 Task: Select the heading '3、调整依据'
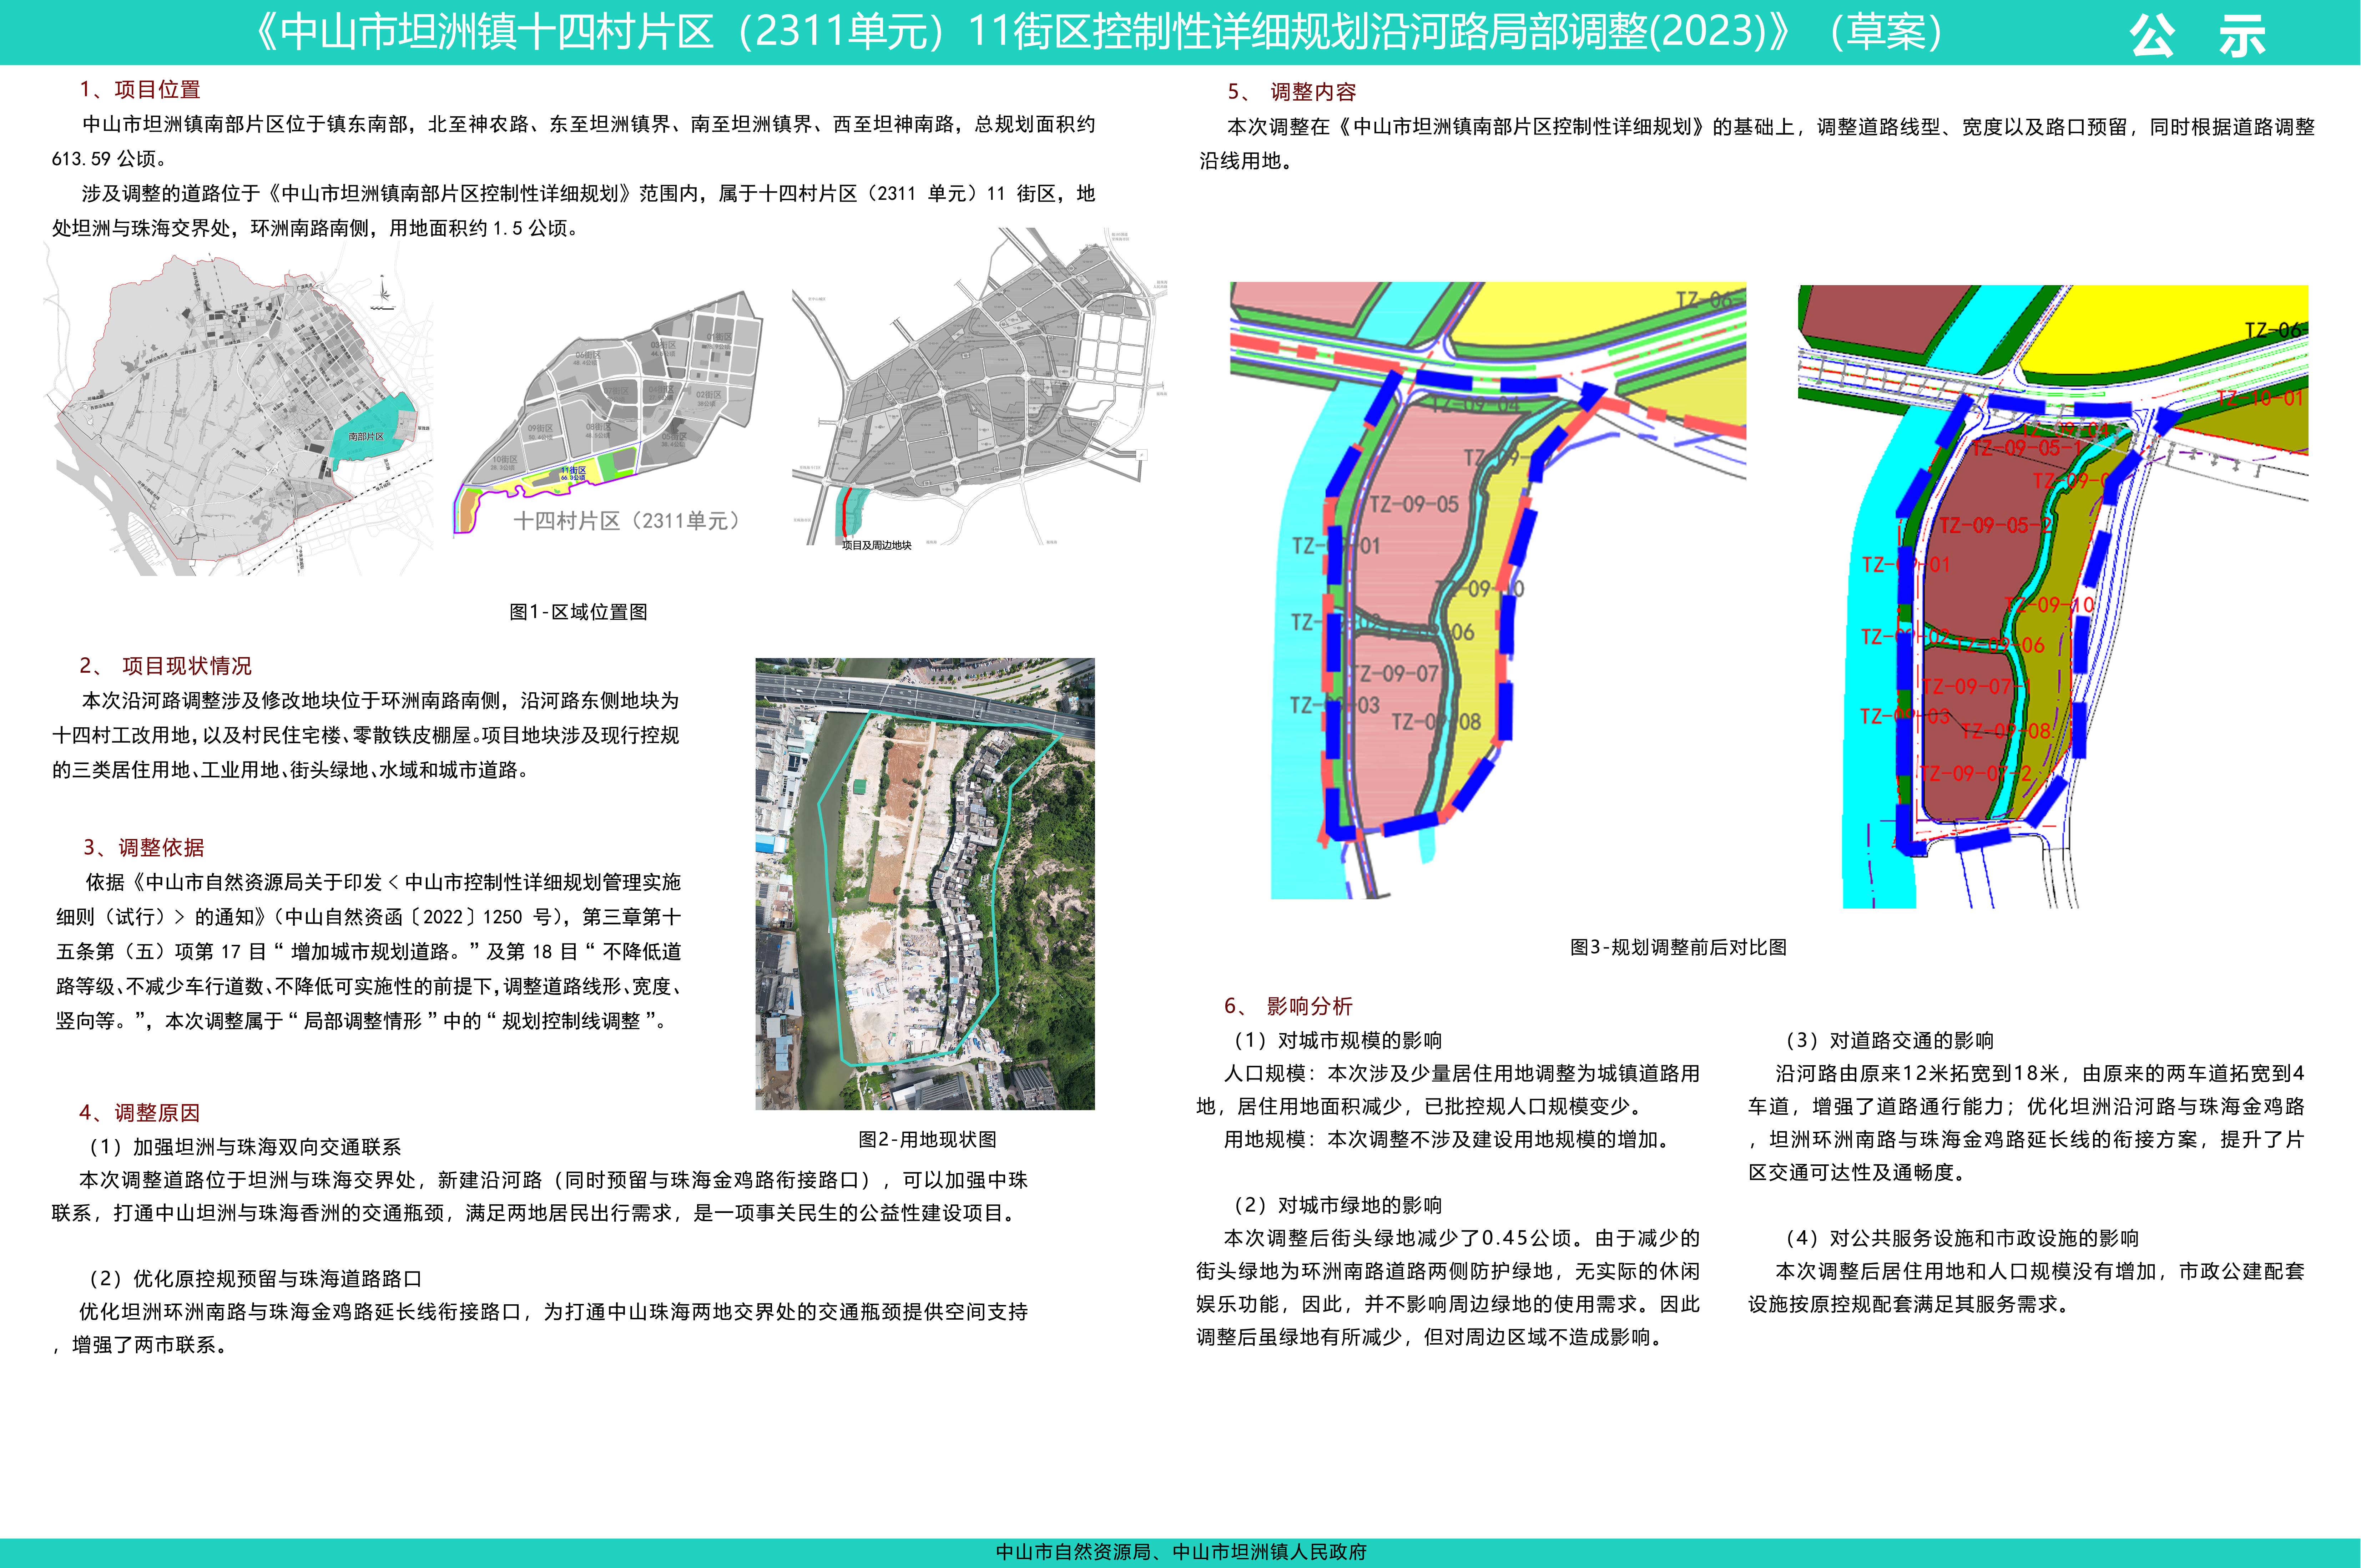(143, 848)
